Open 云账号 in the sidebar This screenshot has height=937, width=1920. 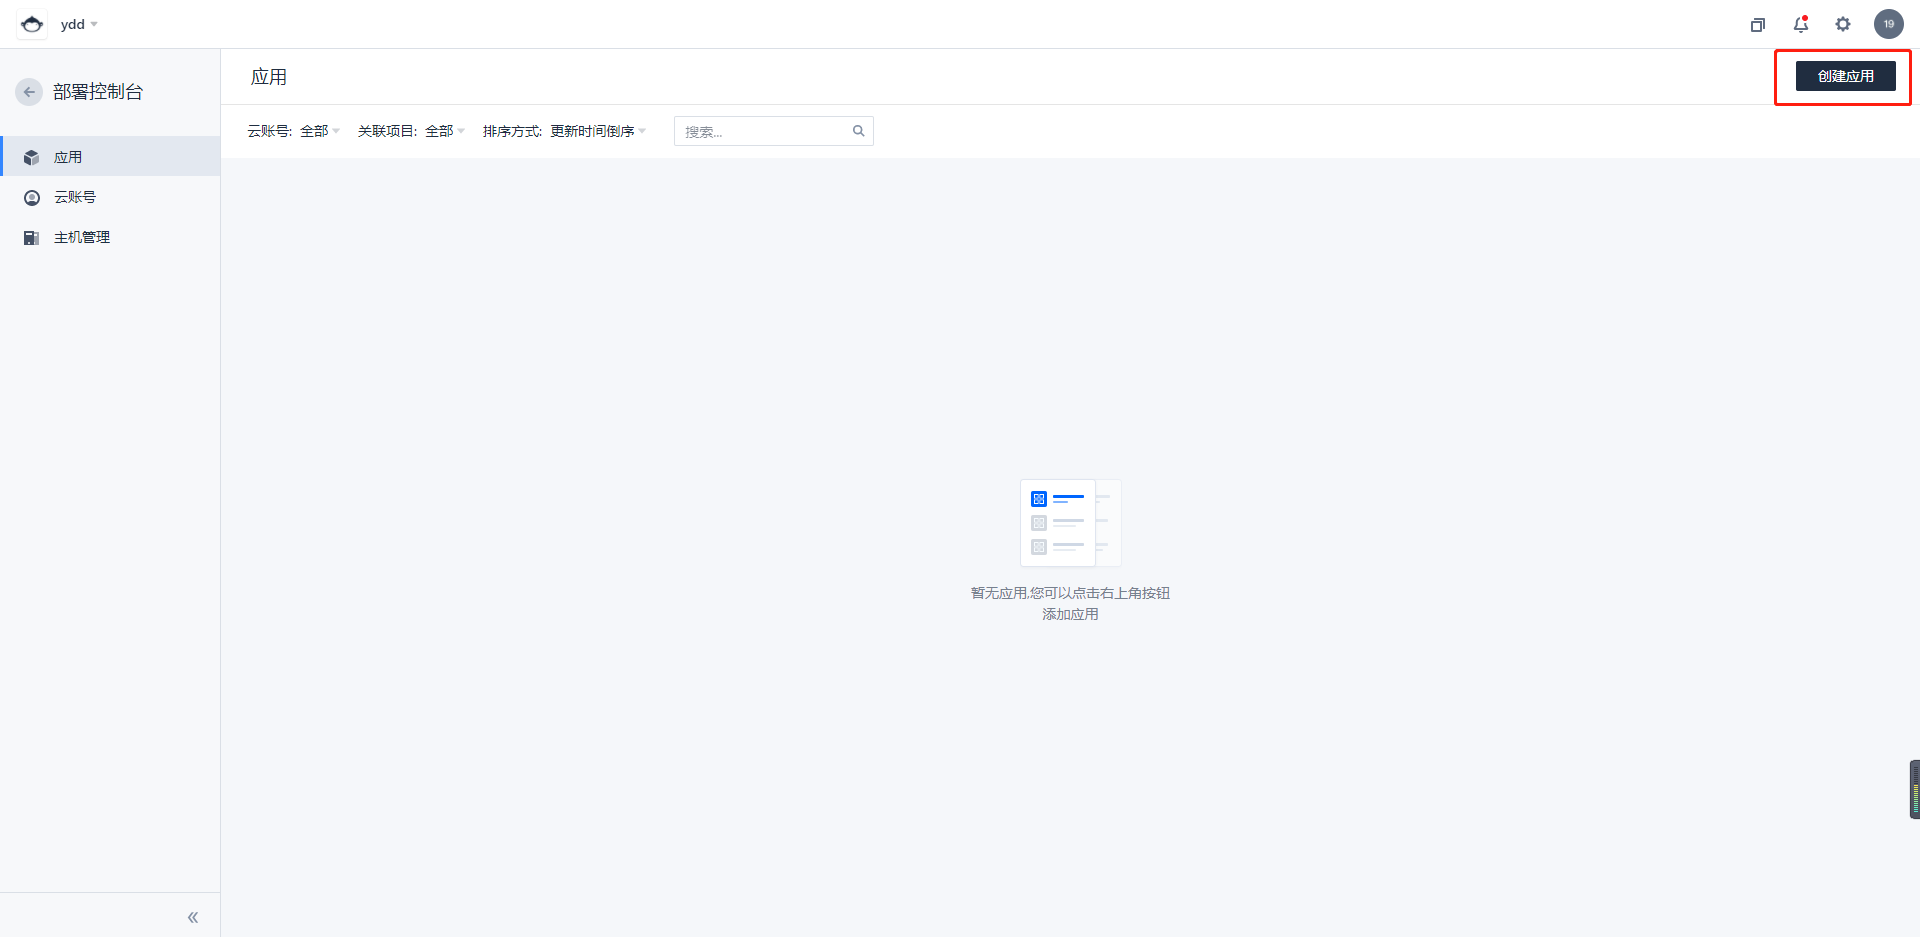(x=110, y=197)
